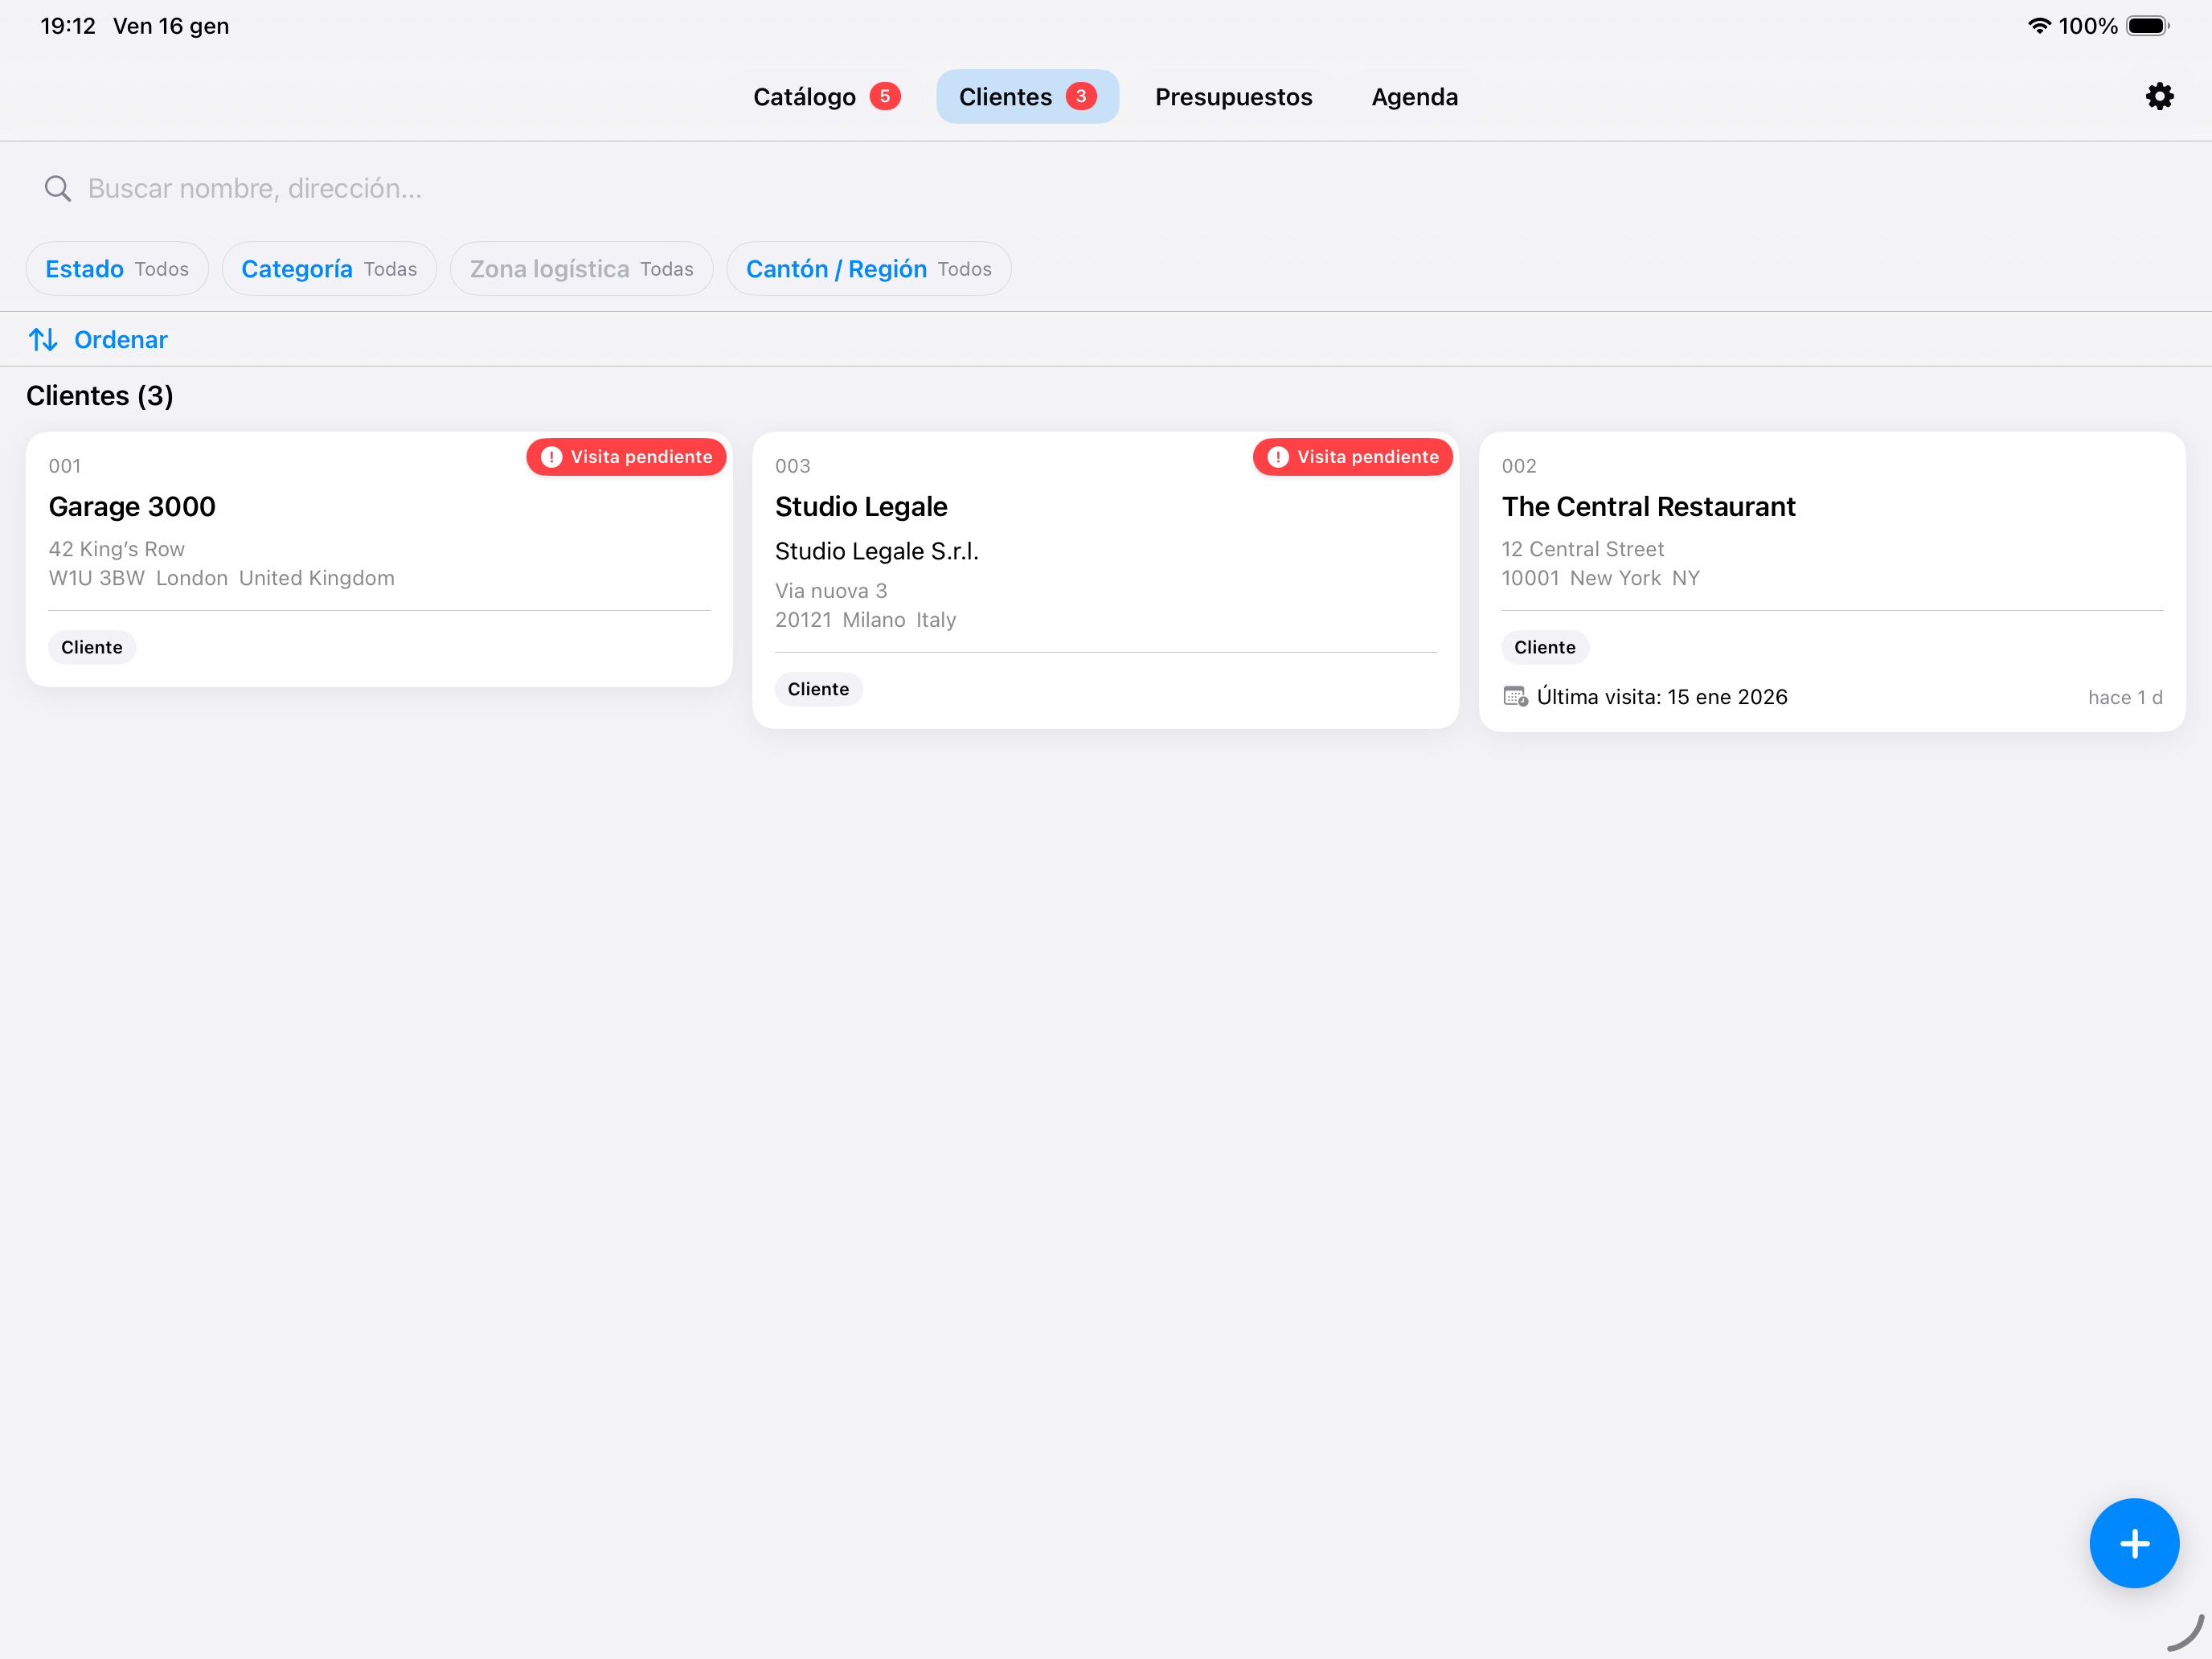2212x1659 pixels.
Task: Click the 'hace 1 d' label
Action: point(2125,697)
